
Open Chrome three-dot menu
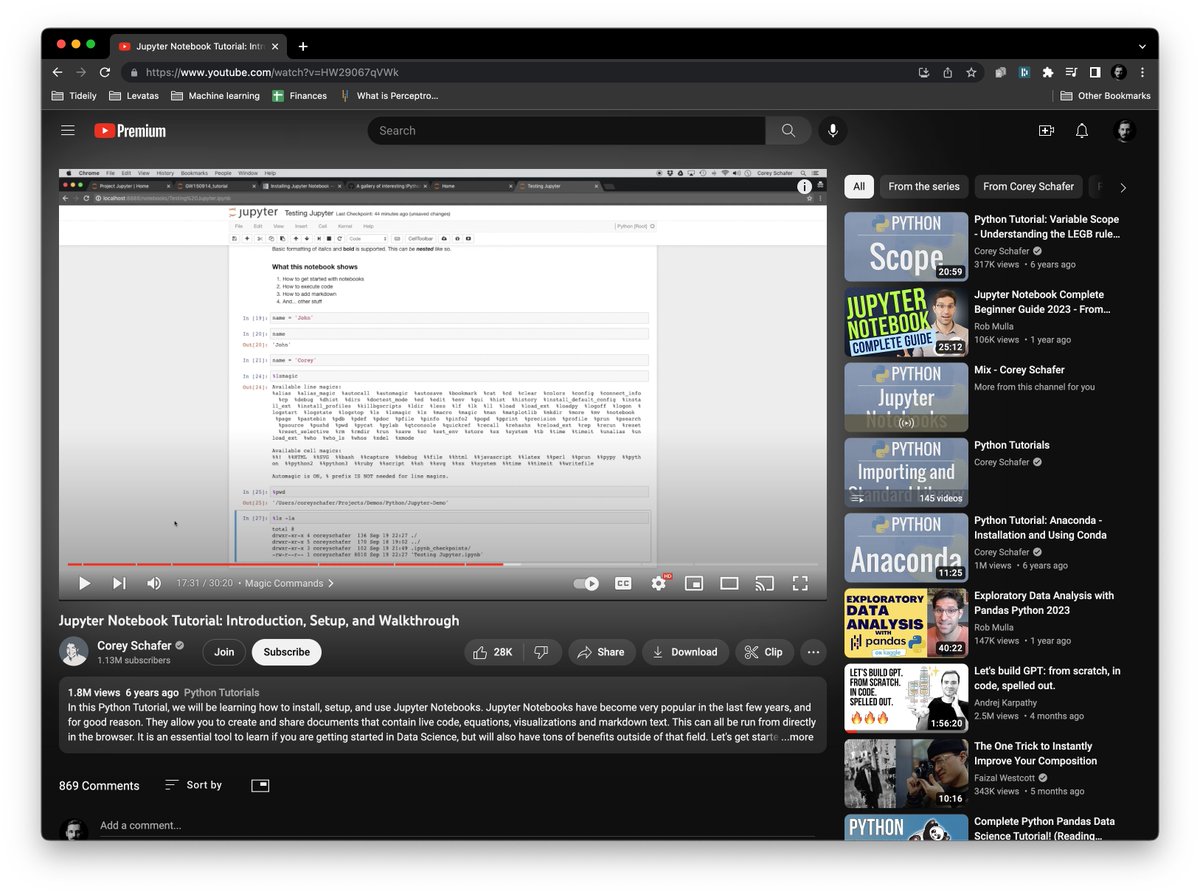1142,72
